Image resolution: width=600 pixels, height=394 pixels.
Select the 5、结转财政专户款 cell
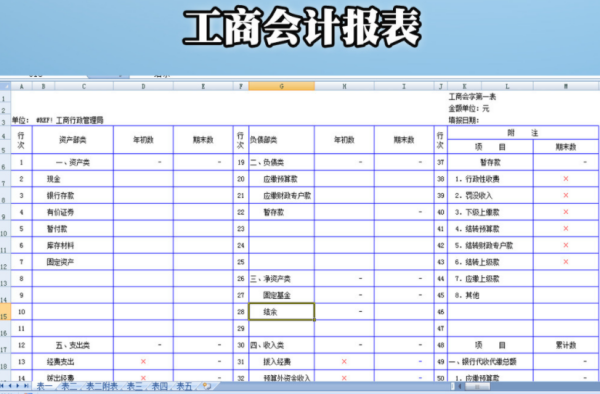pos(490,245)
